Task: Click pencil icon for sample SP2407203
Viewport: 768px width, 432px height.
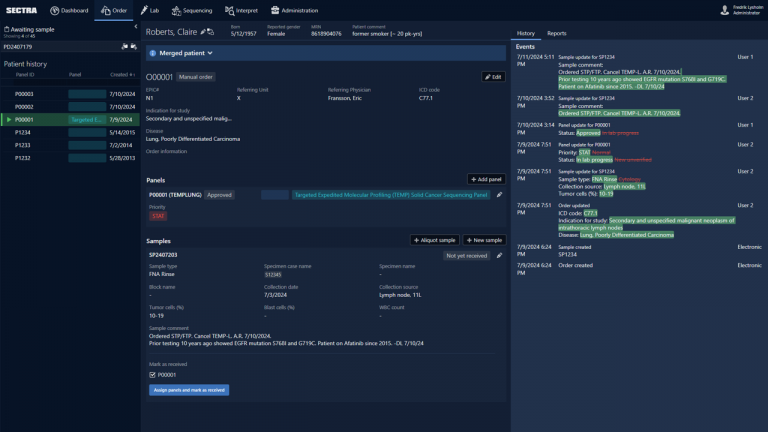Action: point(500,255)
